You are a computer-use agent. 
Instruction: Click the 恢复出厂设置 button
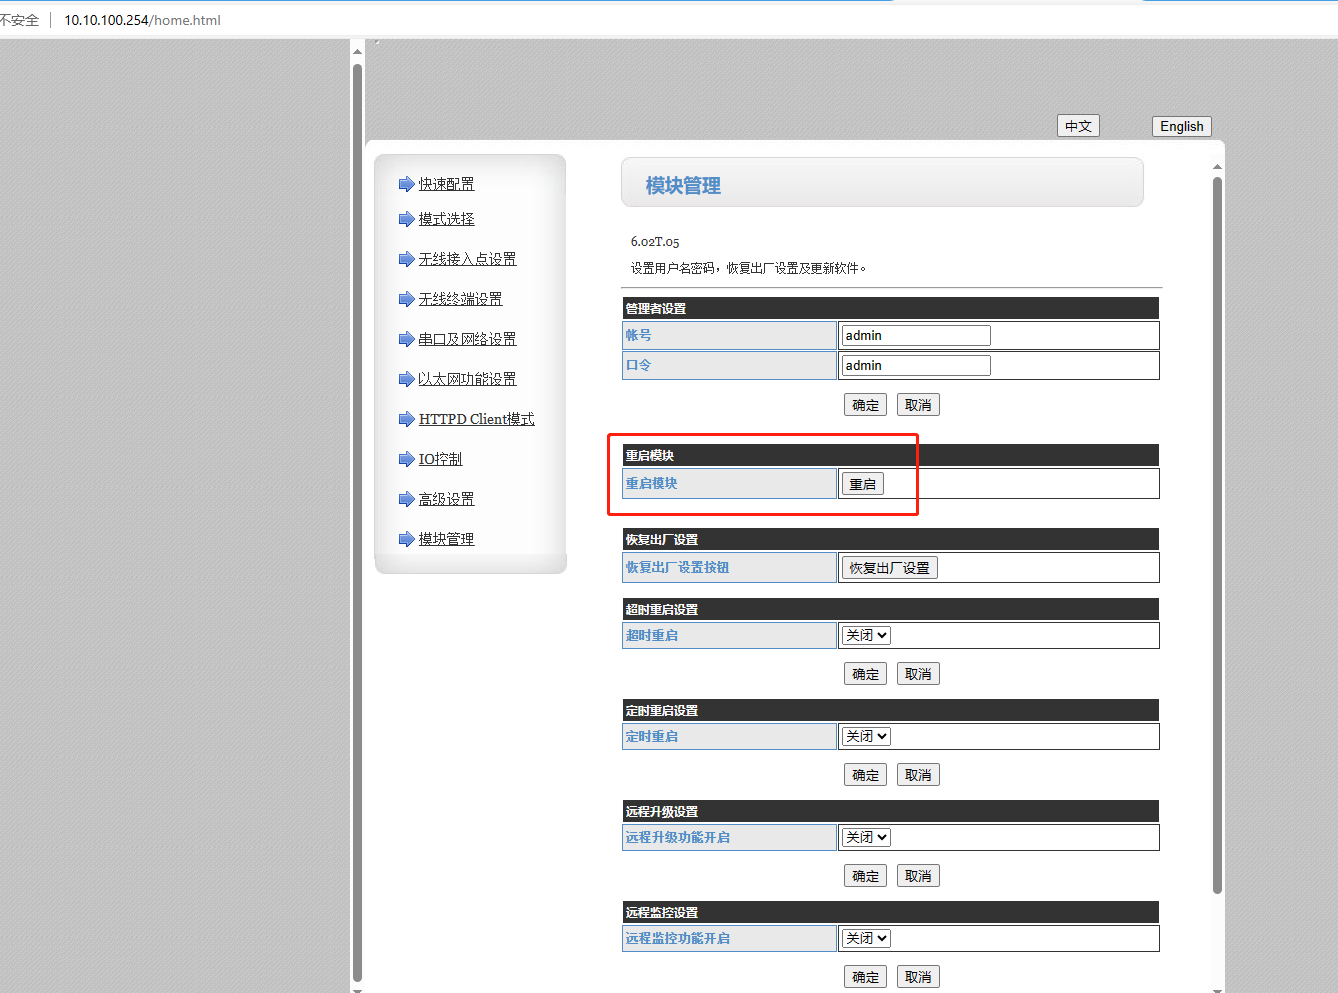(x=889, y=568)
